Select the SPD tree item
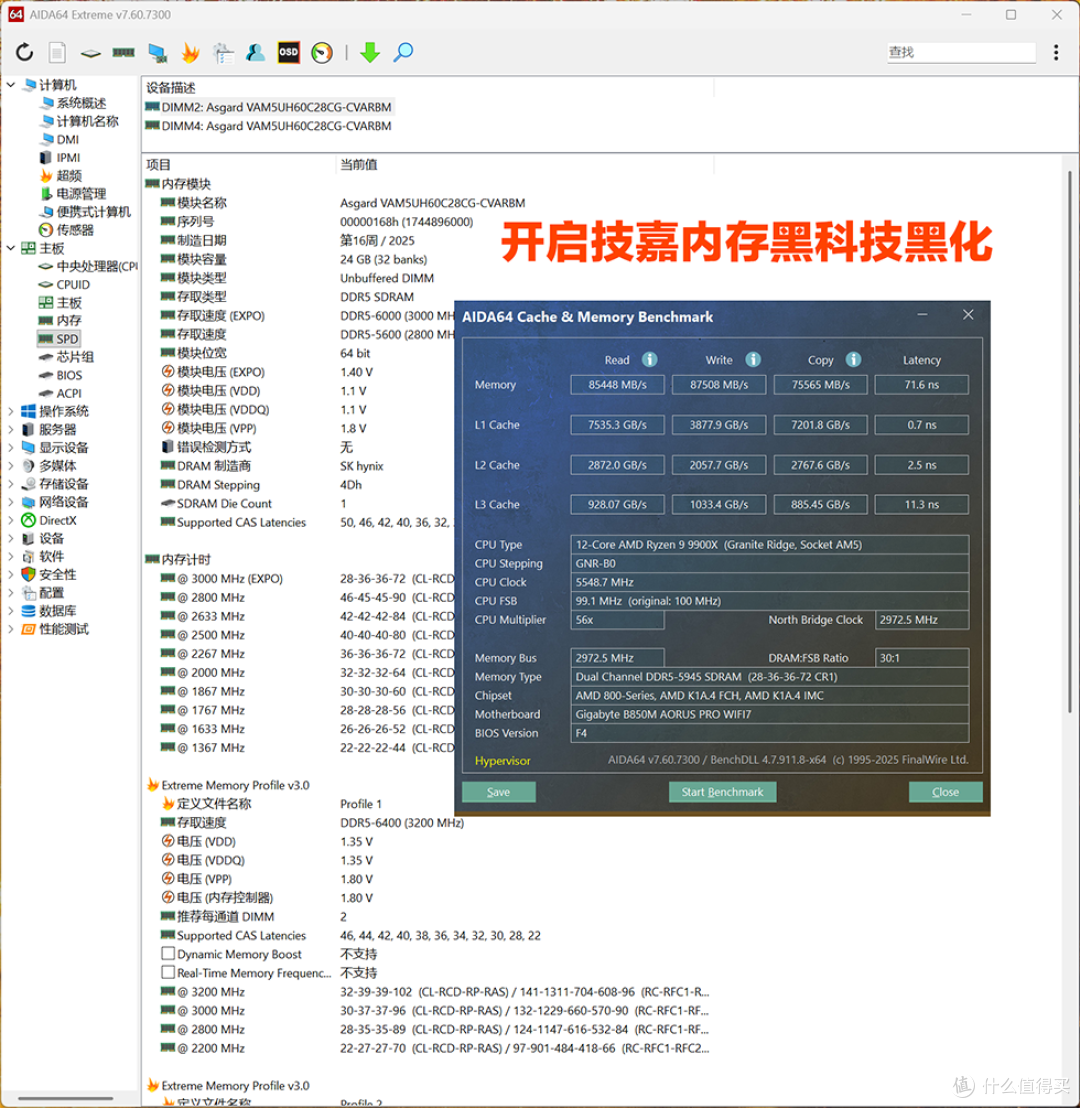 59,338
